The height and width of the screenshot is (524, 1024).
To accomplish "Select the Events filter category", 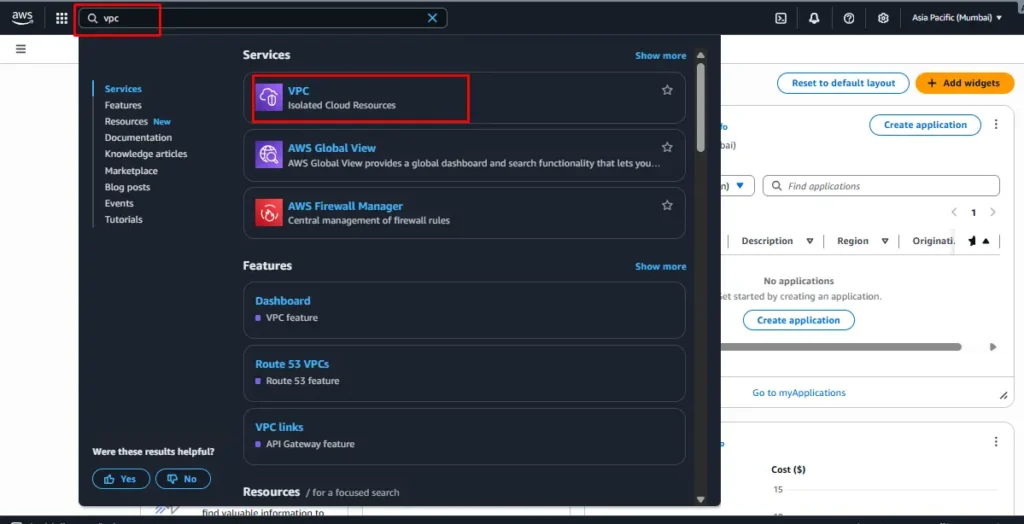I will 119,203.
